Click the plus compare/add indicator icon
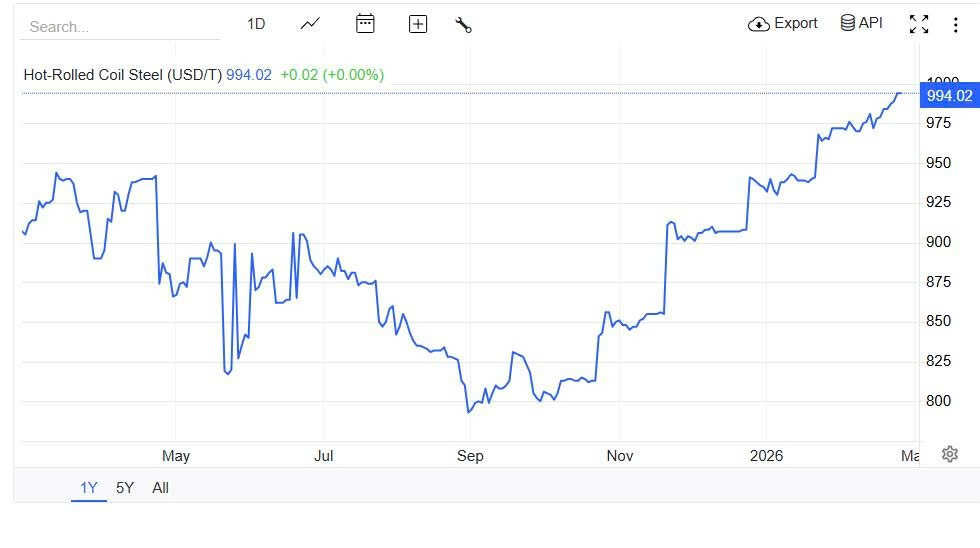This screenshot has height=548, width=980. pos(418,24)
